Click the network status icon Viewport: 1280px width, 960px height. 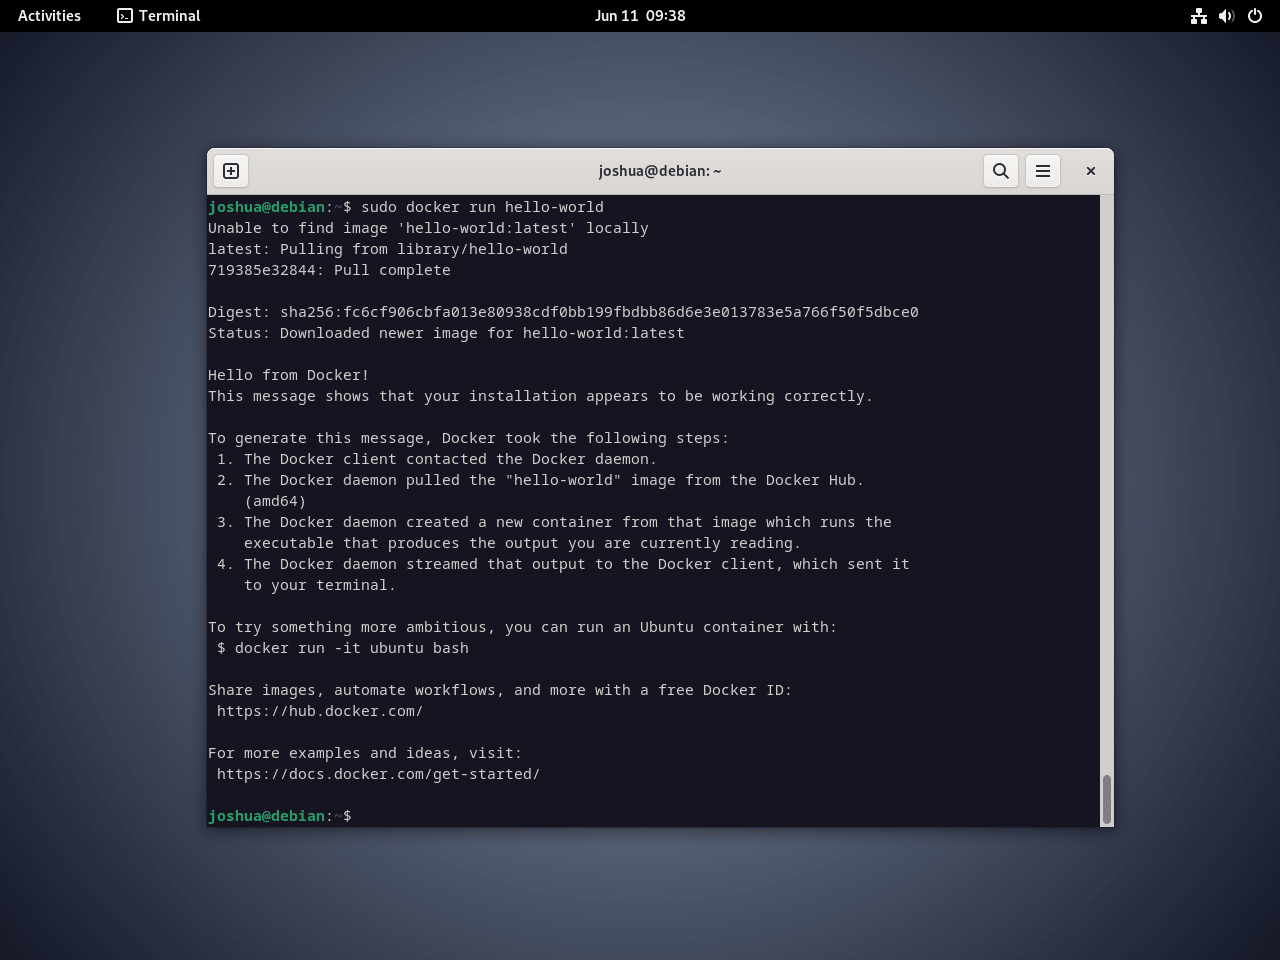coord(1199,16)
